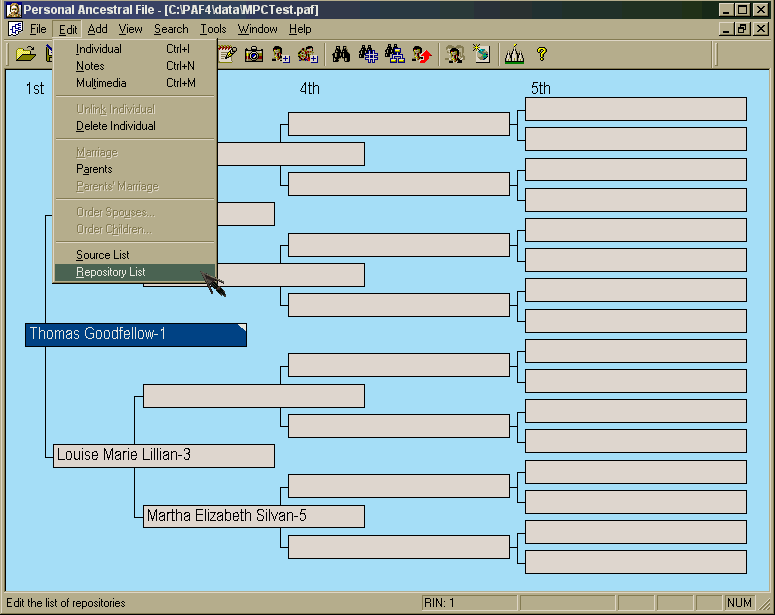Close the open Edit menu

tap(68, 30)
